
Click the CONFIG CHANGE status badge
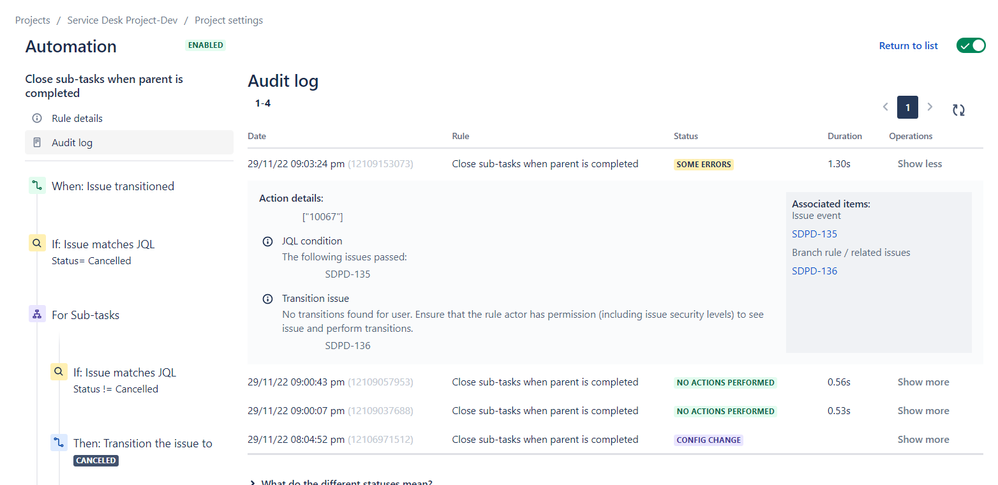click(x=708, y=440)
